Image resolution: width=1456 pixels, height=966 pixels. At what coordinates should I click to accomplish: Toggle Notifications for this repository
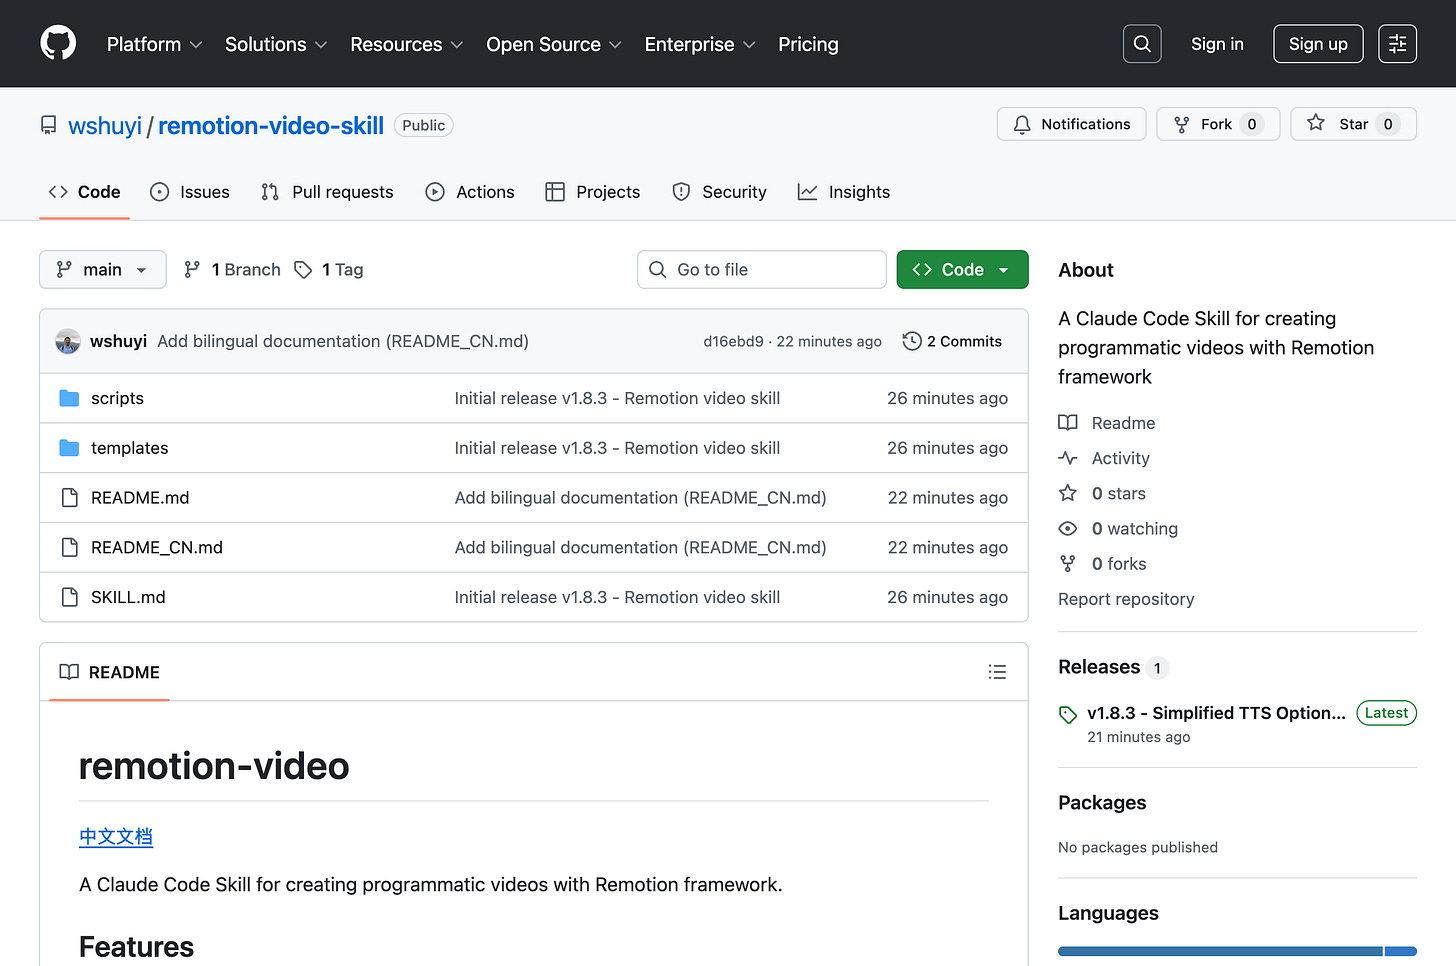pyautogui.click(x=1071, y=124)
